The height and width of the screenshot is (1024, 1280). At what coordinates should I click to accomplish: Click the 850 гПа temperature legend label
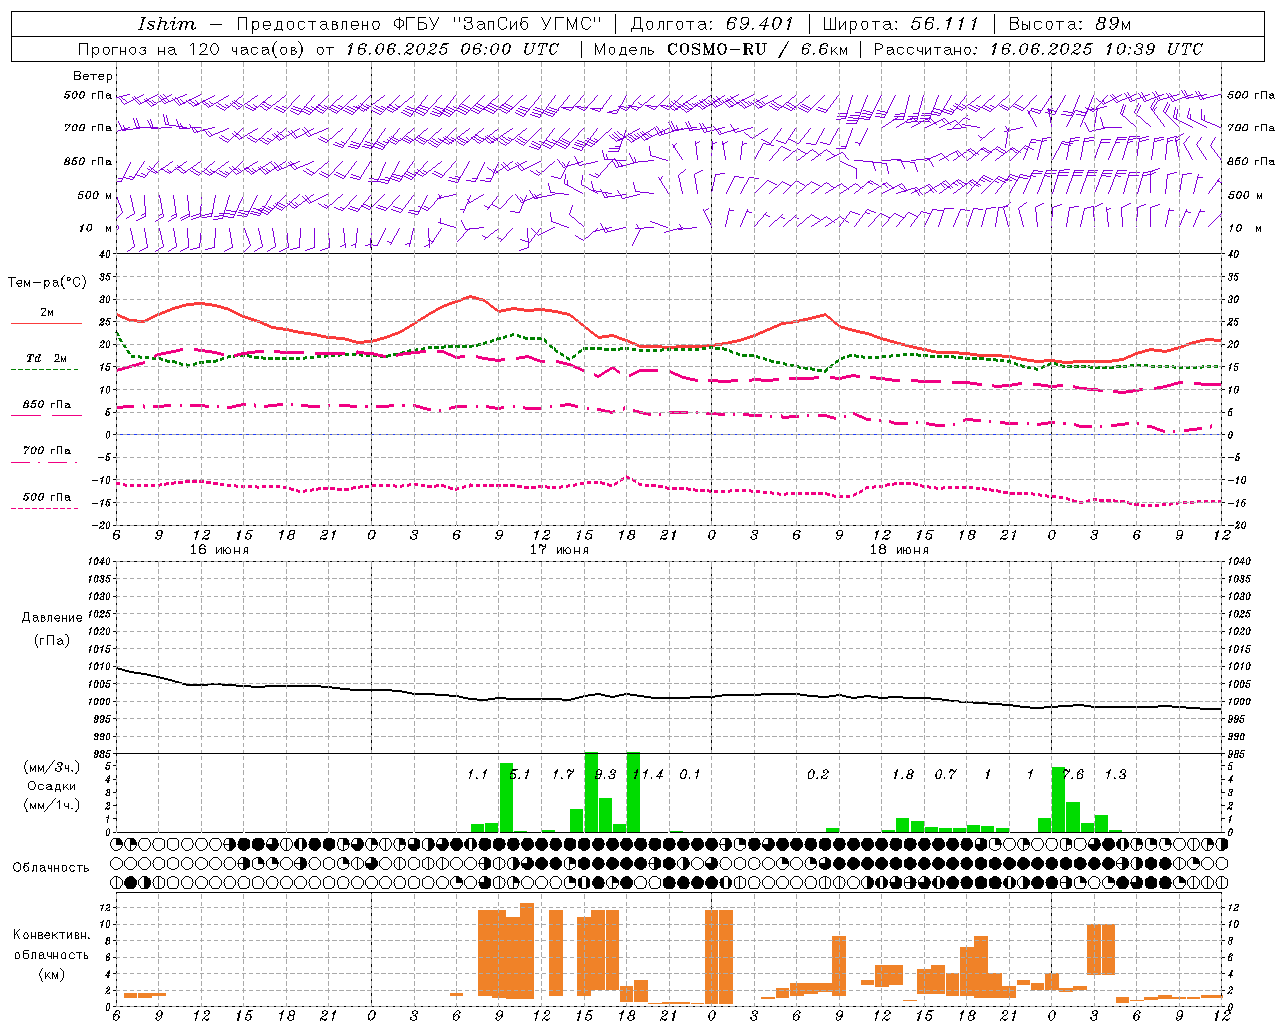pos(47,405)
